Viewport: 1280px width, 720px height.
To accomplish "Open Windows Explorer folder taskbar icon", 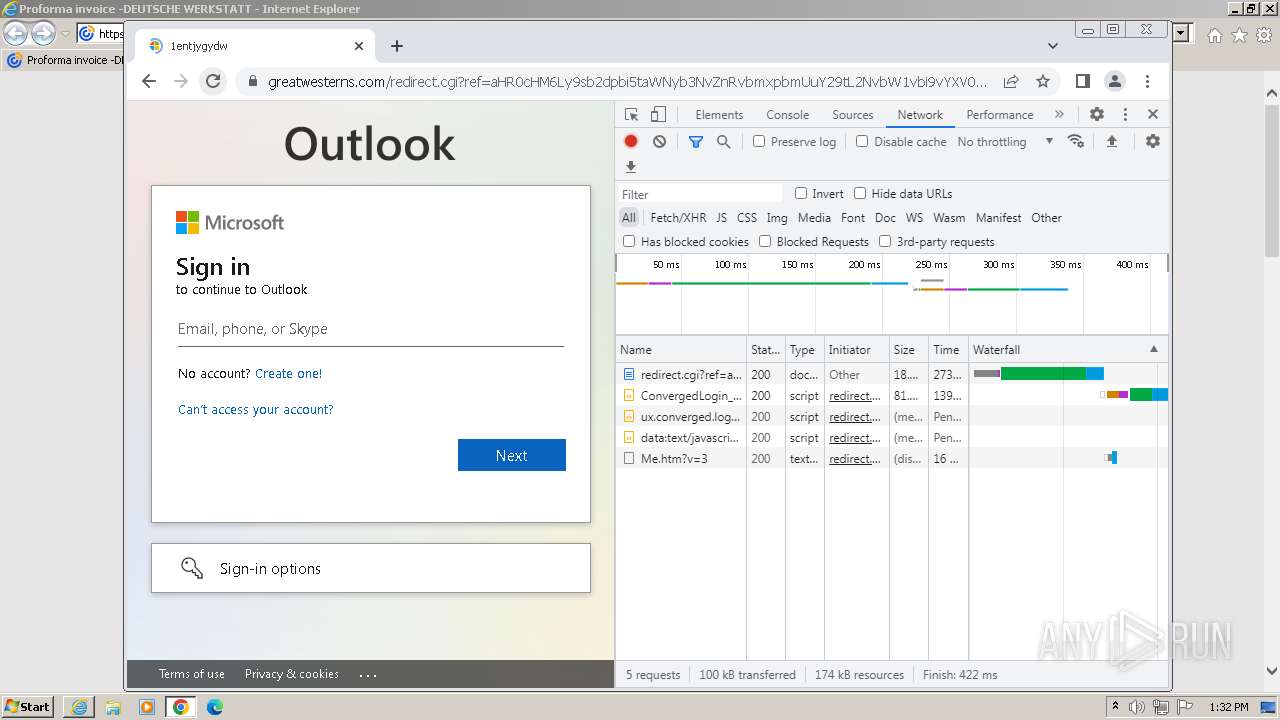I will (113, 707).
